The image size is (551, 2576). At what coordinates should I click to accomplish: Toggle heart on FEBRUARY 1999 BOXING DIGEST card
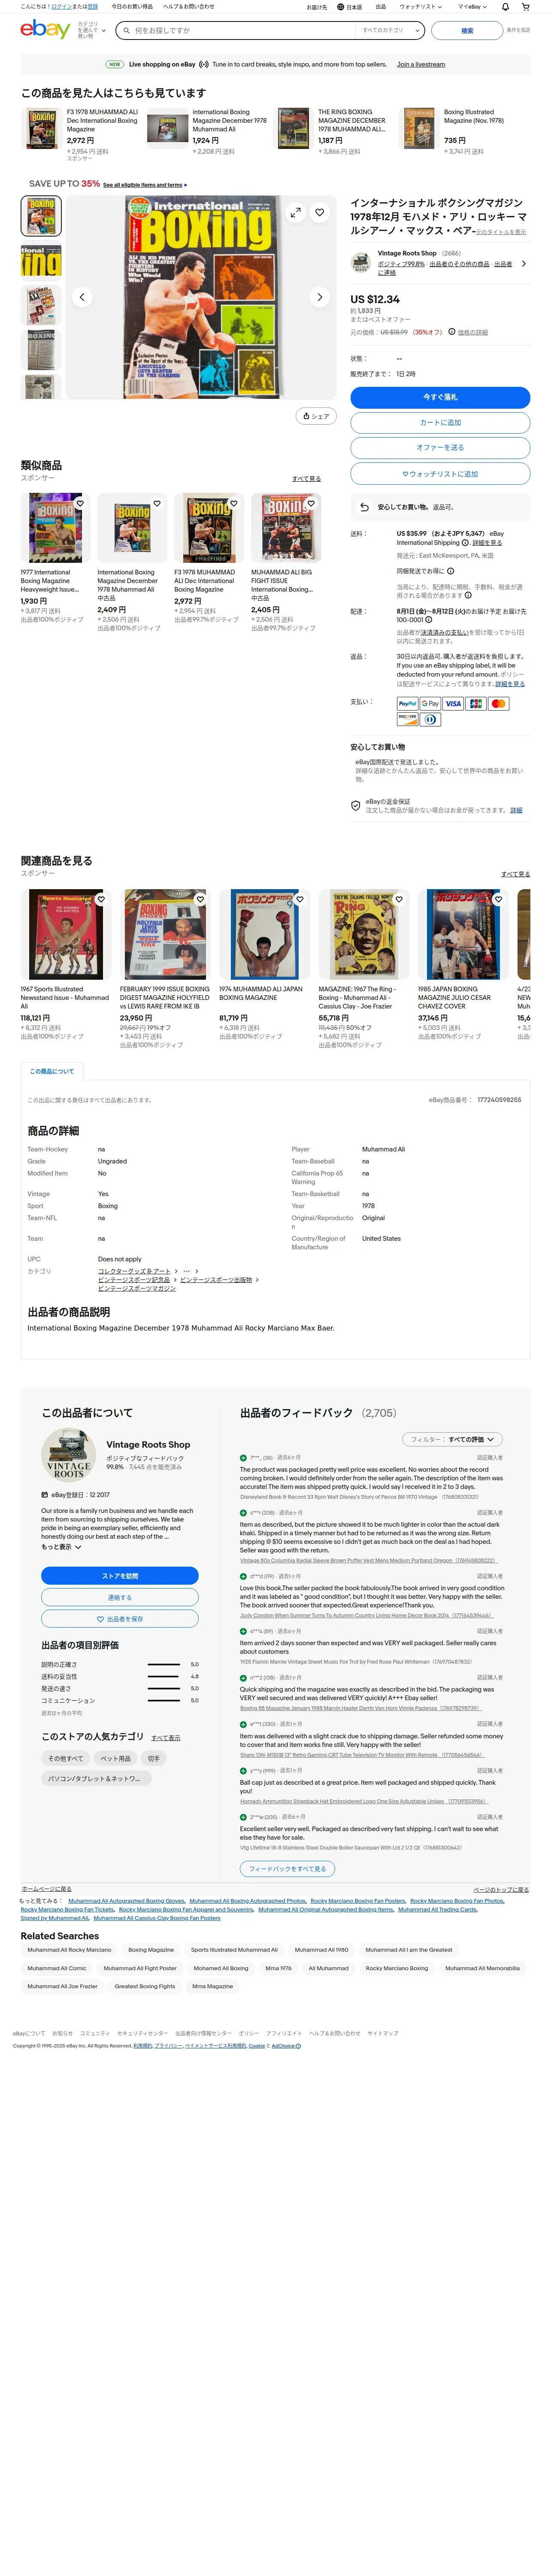click(200, 899)
